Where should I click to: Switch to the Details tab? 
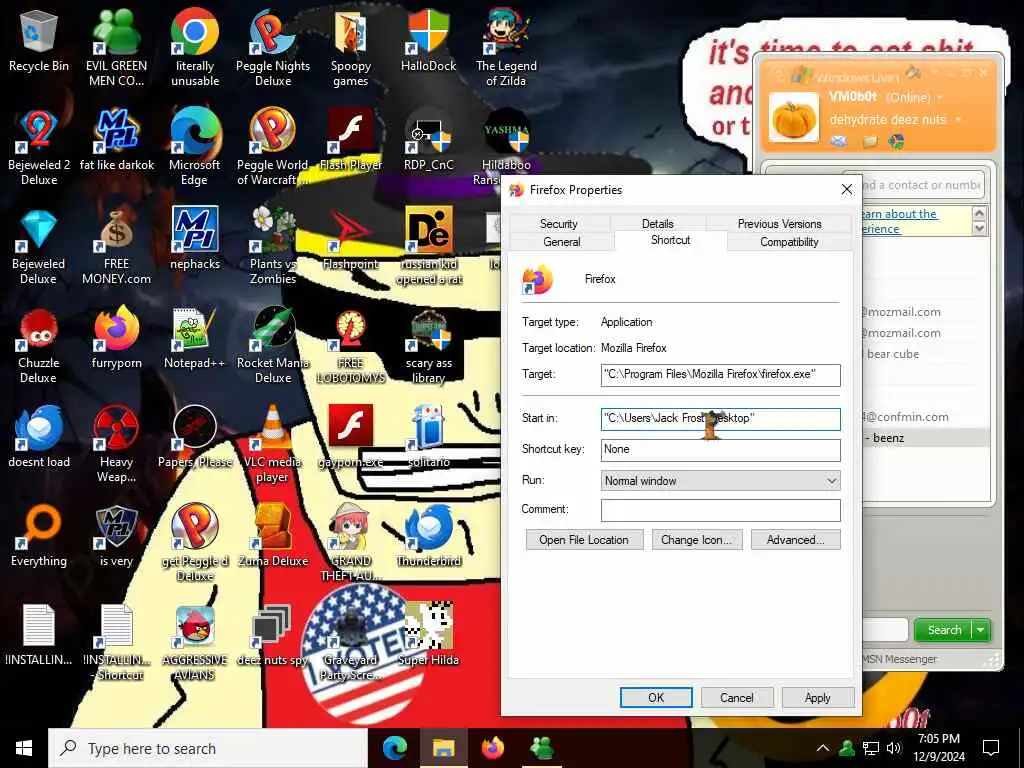click(x=657, y=223)
